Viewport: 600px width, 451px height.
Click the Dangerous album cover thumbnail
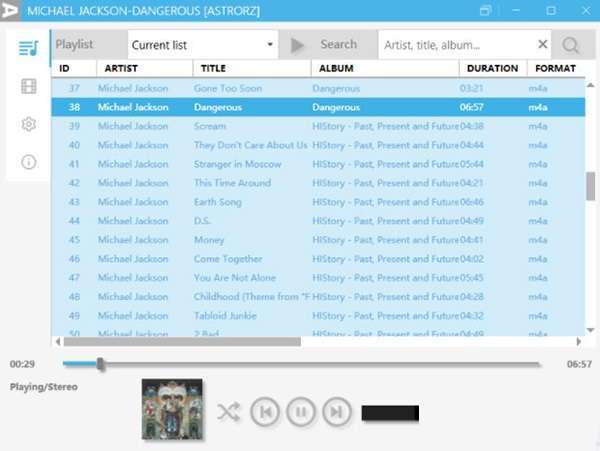point(172,409)
